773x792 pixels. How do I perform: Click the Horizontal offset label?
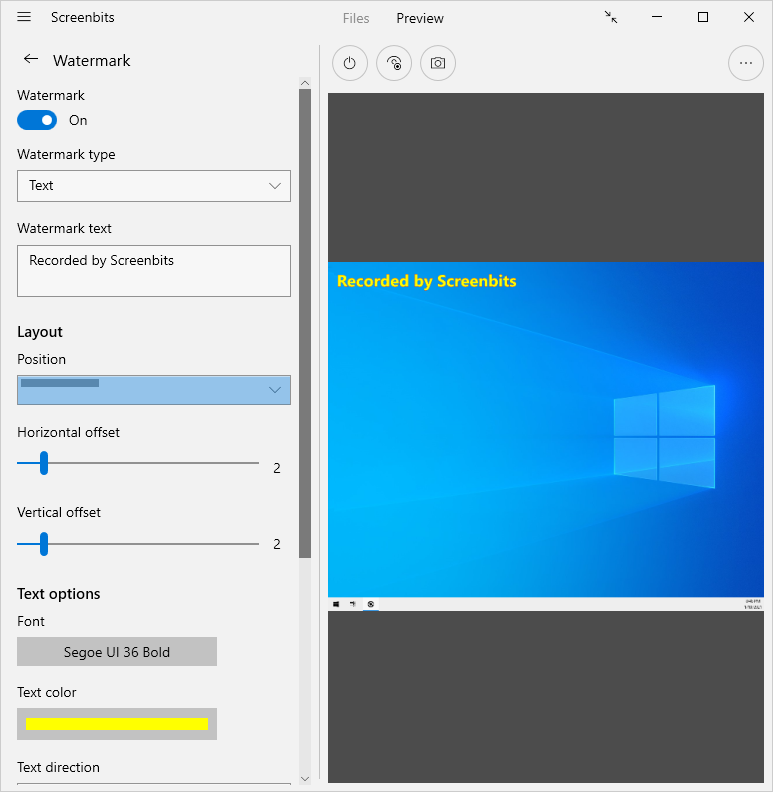[x=68, y=432]
